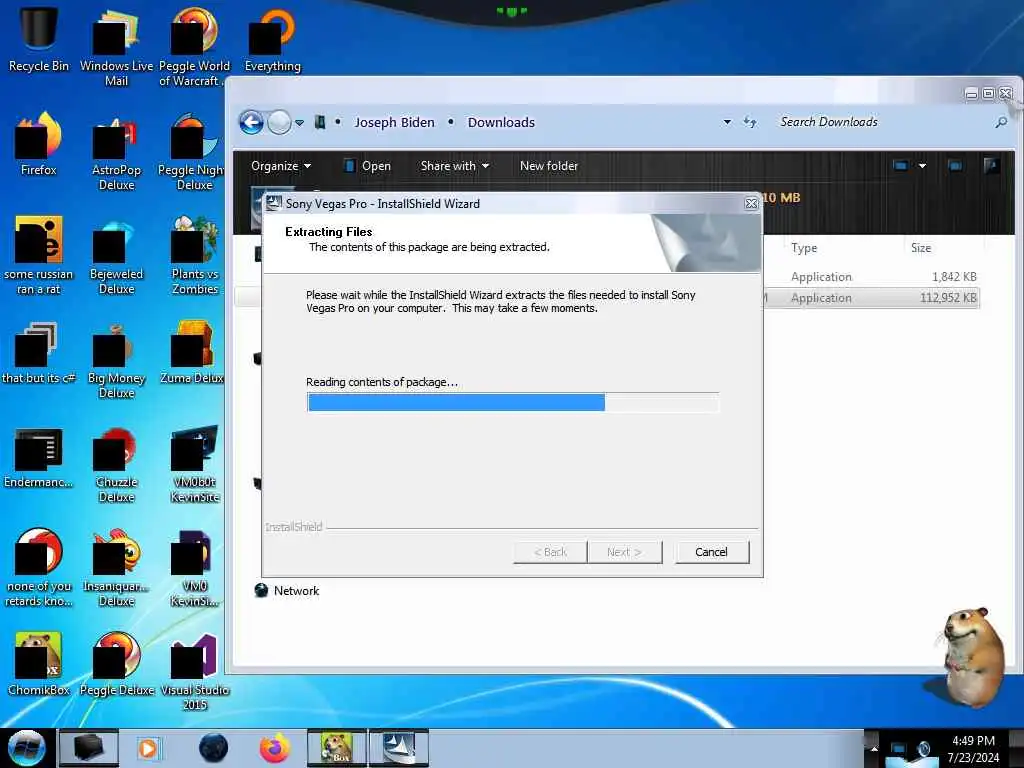Click Joseph Biden in the breadcrumb
1024x768 pixels.
click(394, 122)
